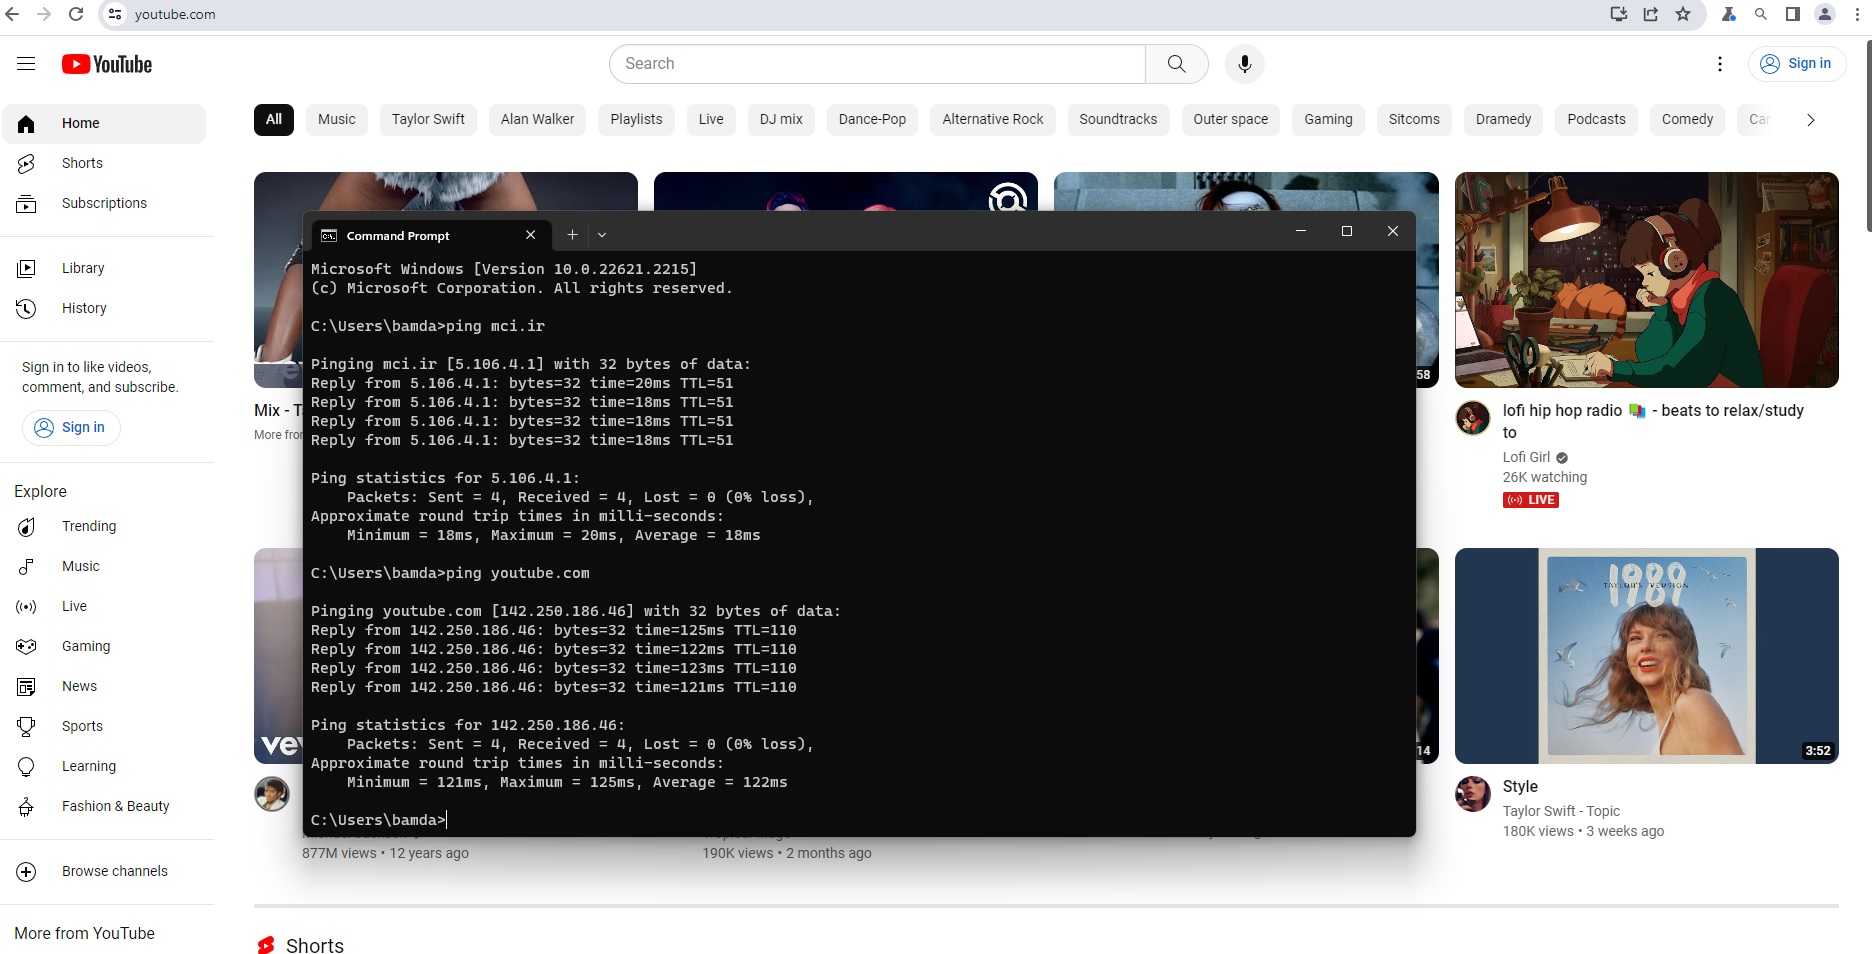Click the Sign in button in sidebar

point(71,428)
